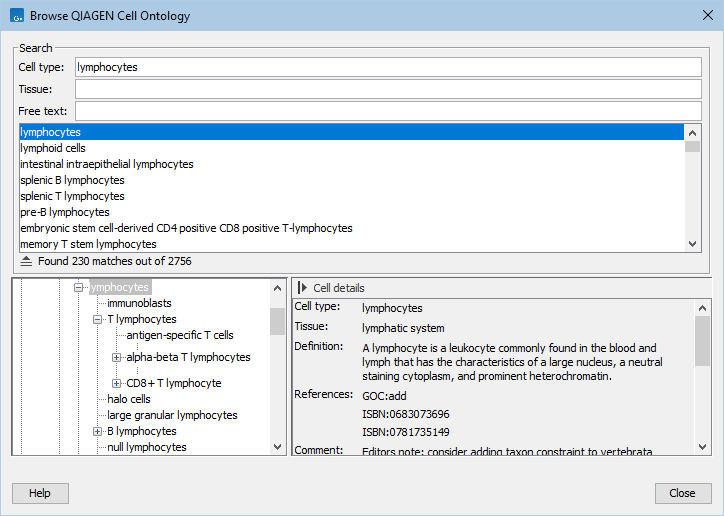This screenshot has height=516, width=724.
Task: Expand the B lymphocytes tree node
Action: (98, 432)
